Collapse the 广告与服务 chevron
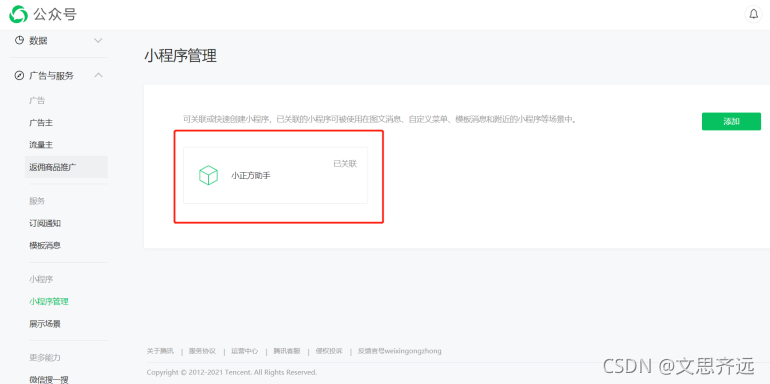 pos(98,75)
